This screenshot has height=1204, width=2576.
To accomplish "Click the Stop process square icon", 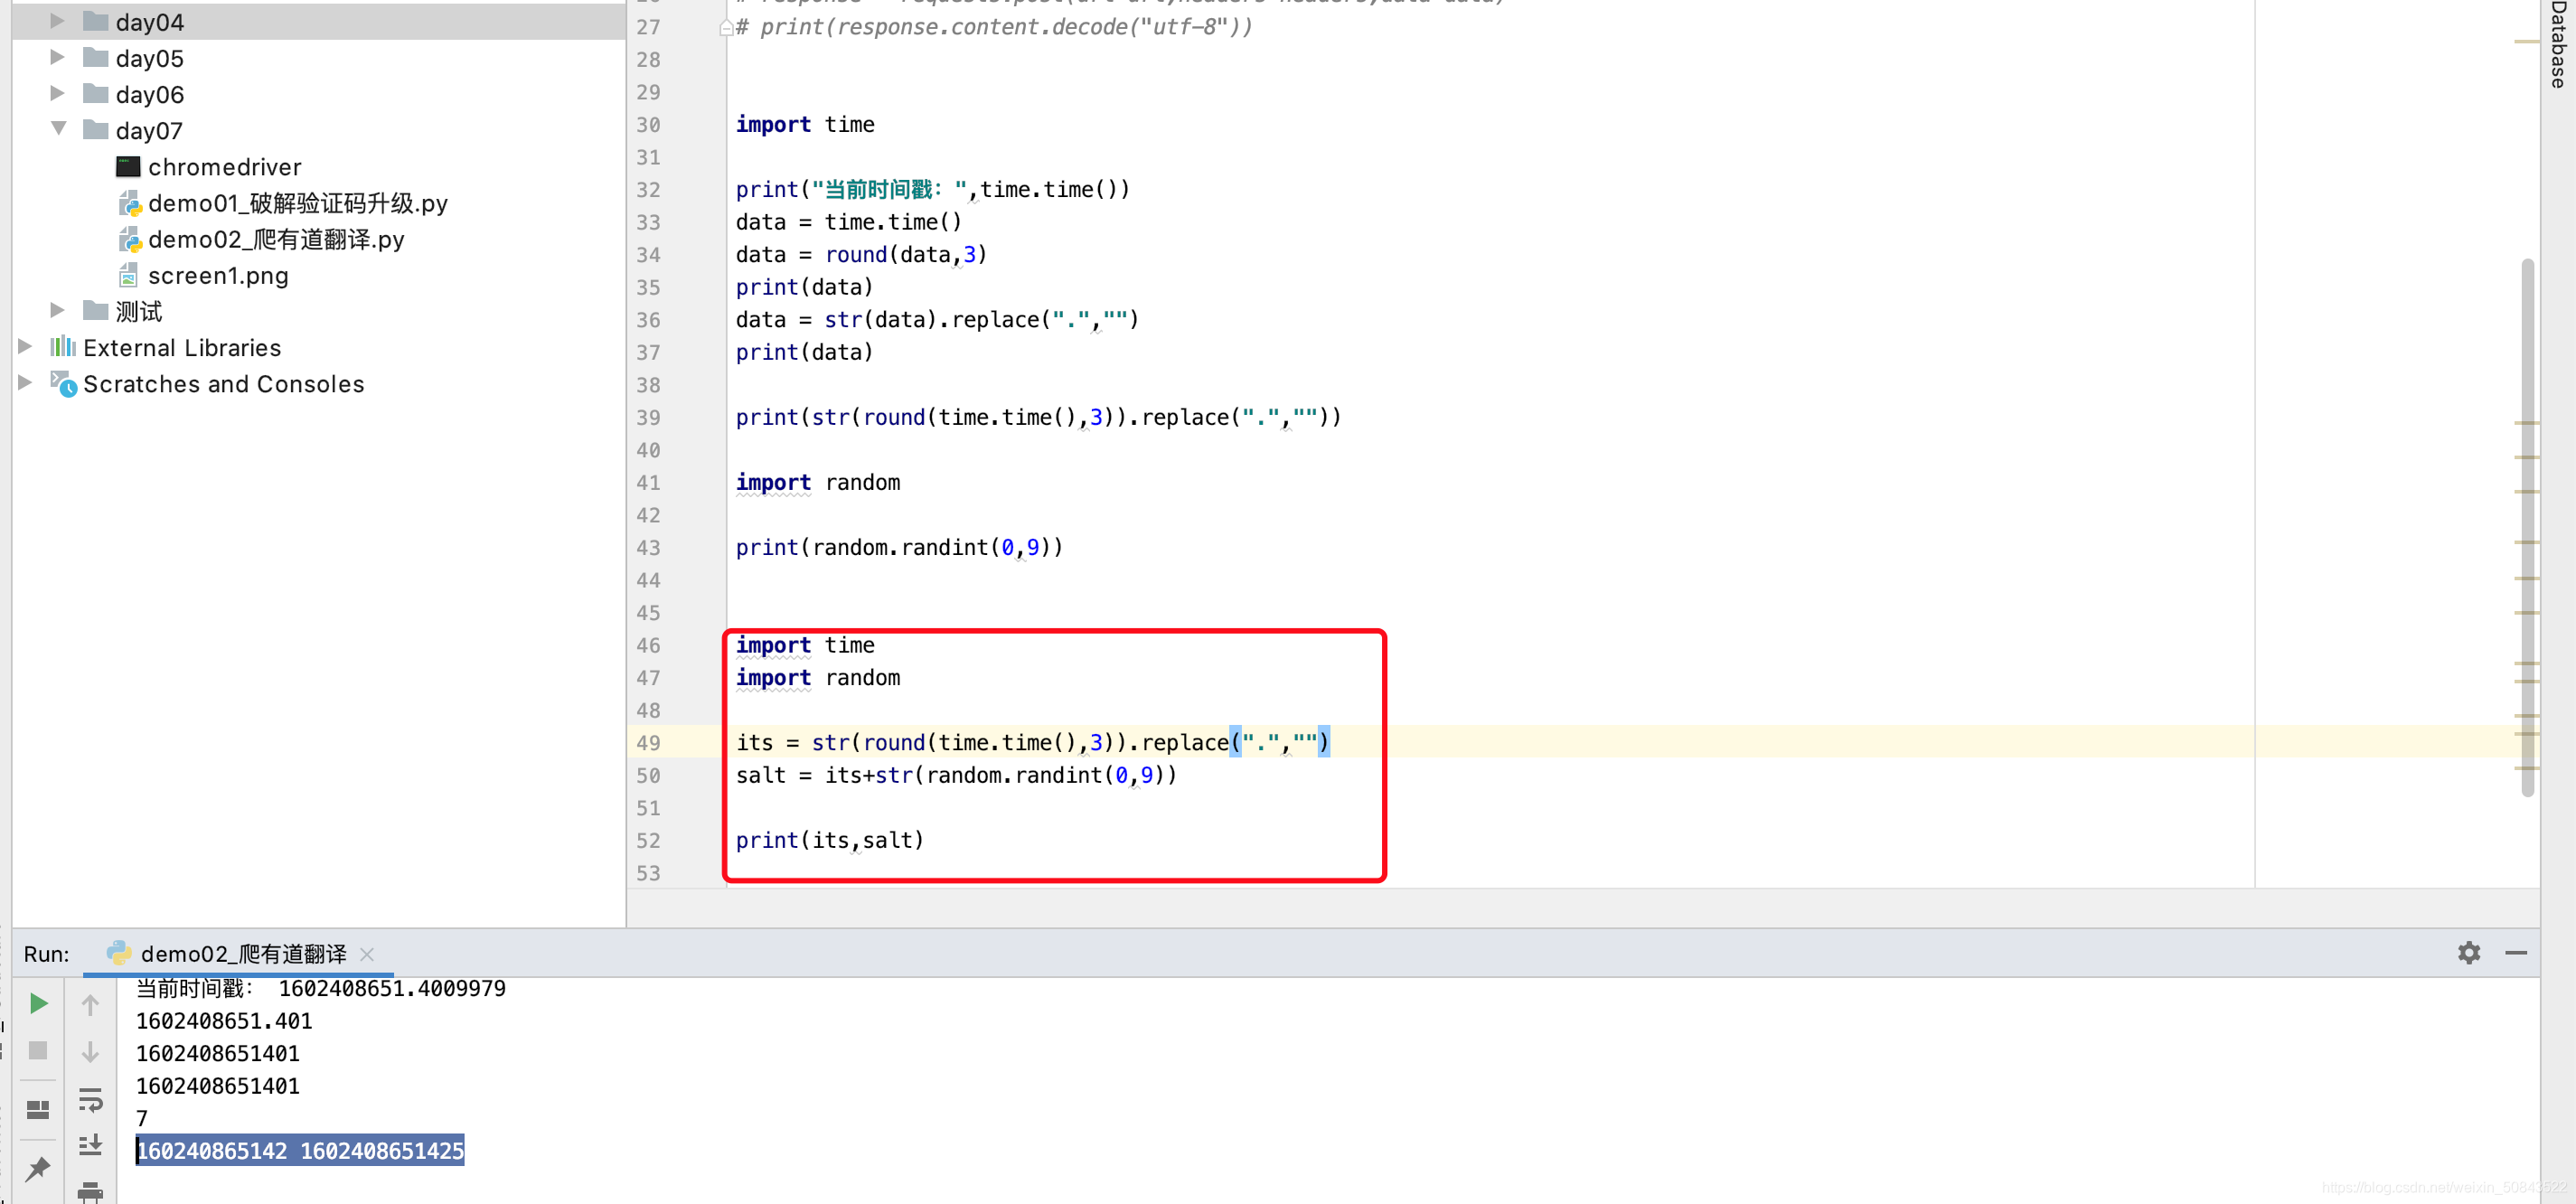I will pos(38,1050).
